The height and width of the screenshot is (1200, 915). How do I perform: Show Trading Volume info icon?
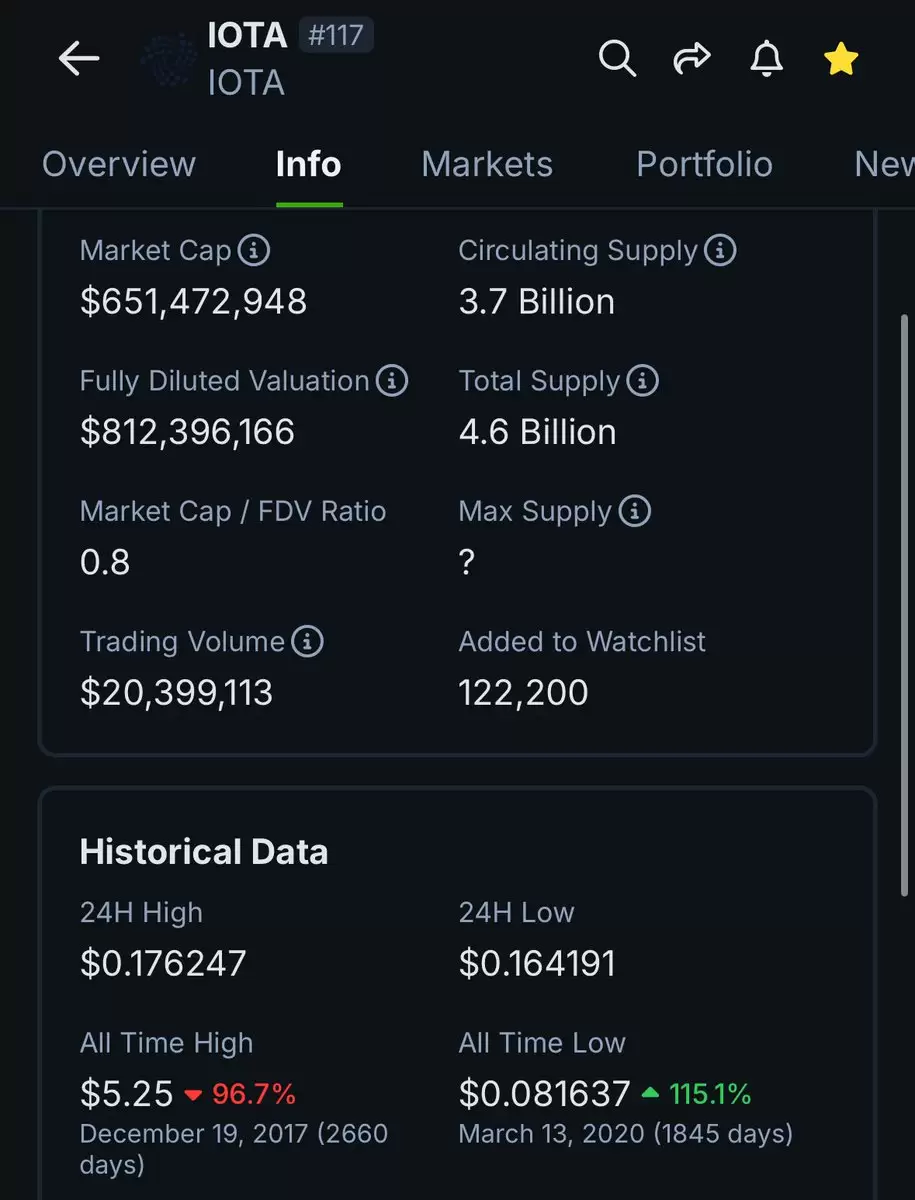[x=308, y=641]
